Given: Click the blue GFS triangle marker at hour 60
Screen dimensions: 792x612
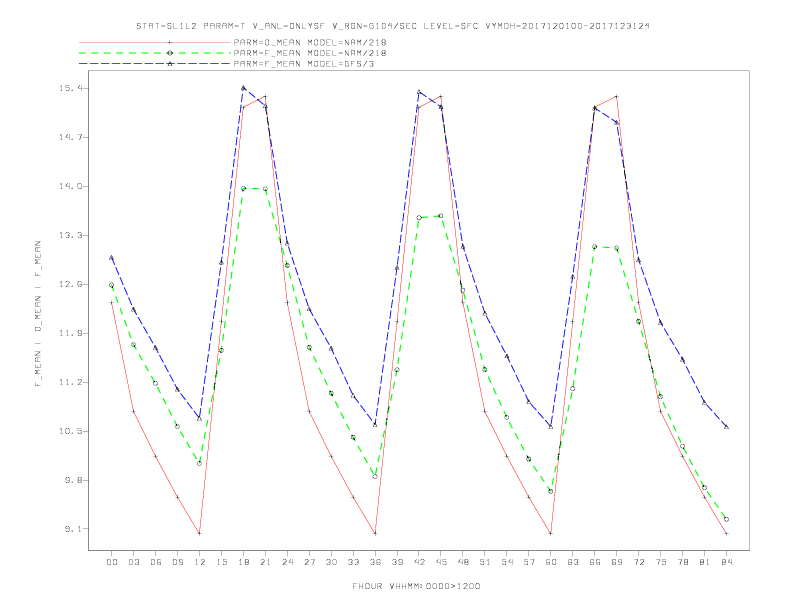Looking at the screenshot, I should coord(551,427).
